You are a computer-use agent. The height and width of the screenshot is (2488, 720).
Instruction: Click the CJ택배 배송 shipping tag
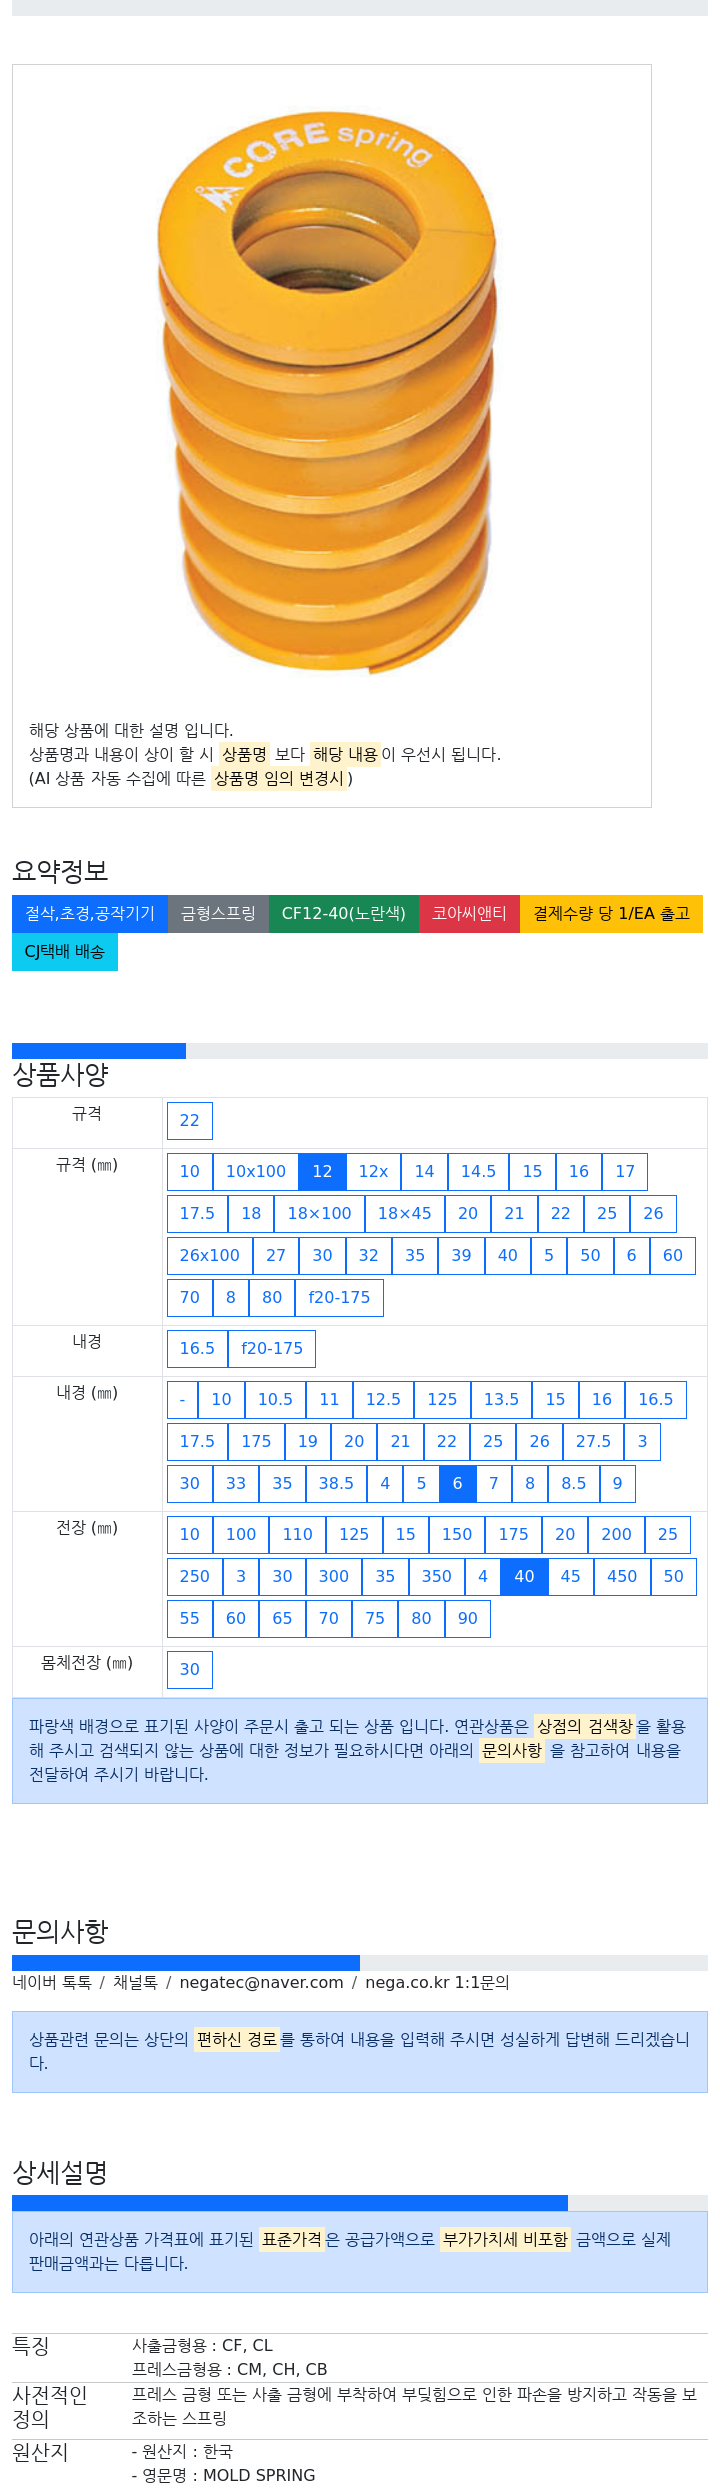click(65, 951)
